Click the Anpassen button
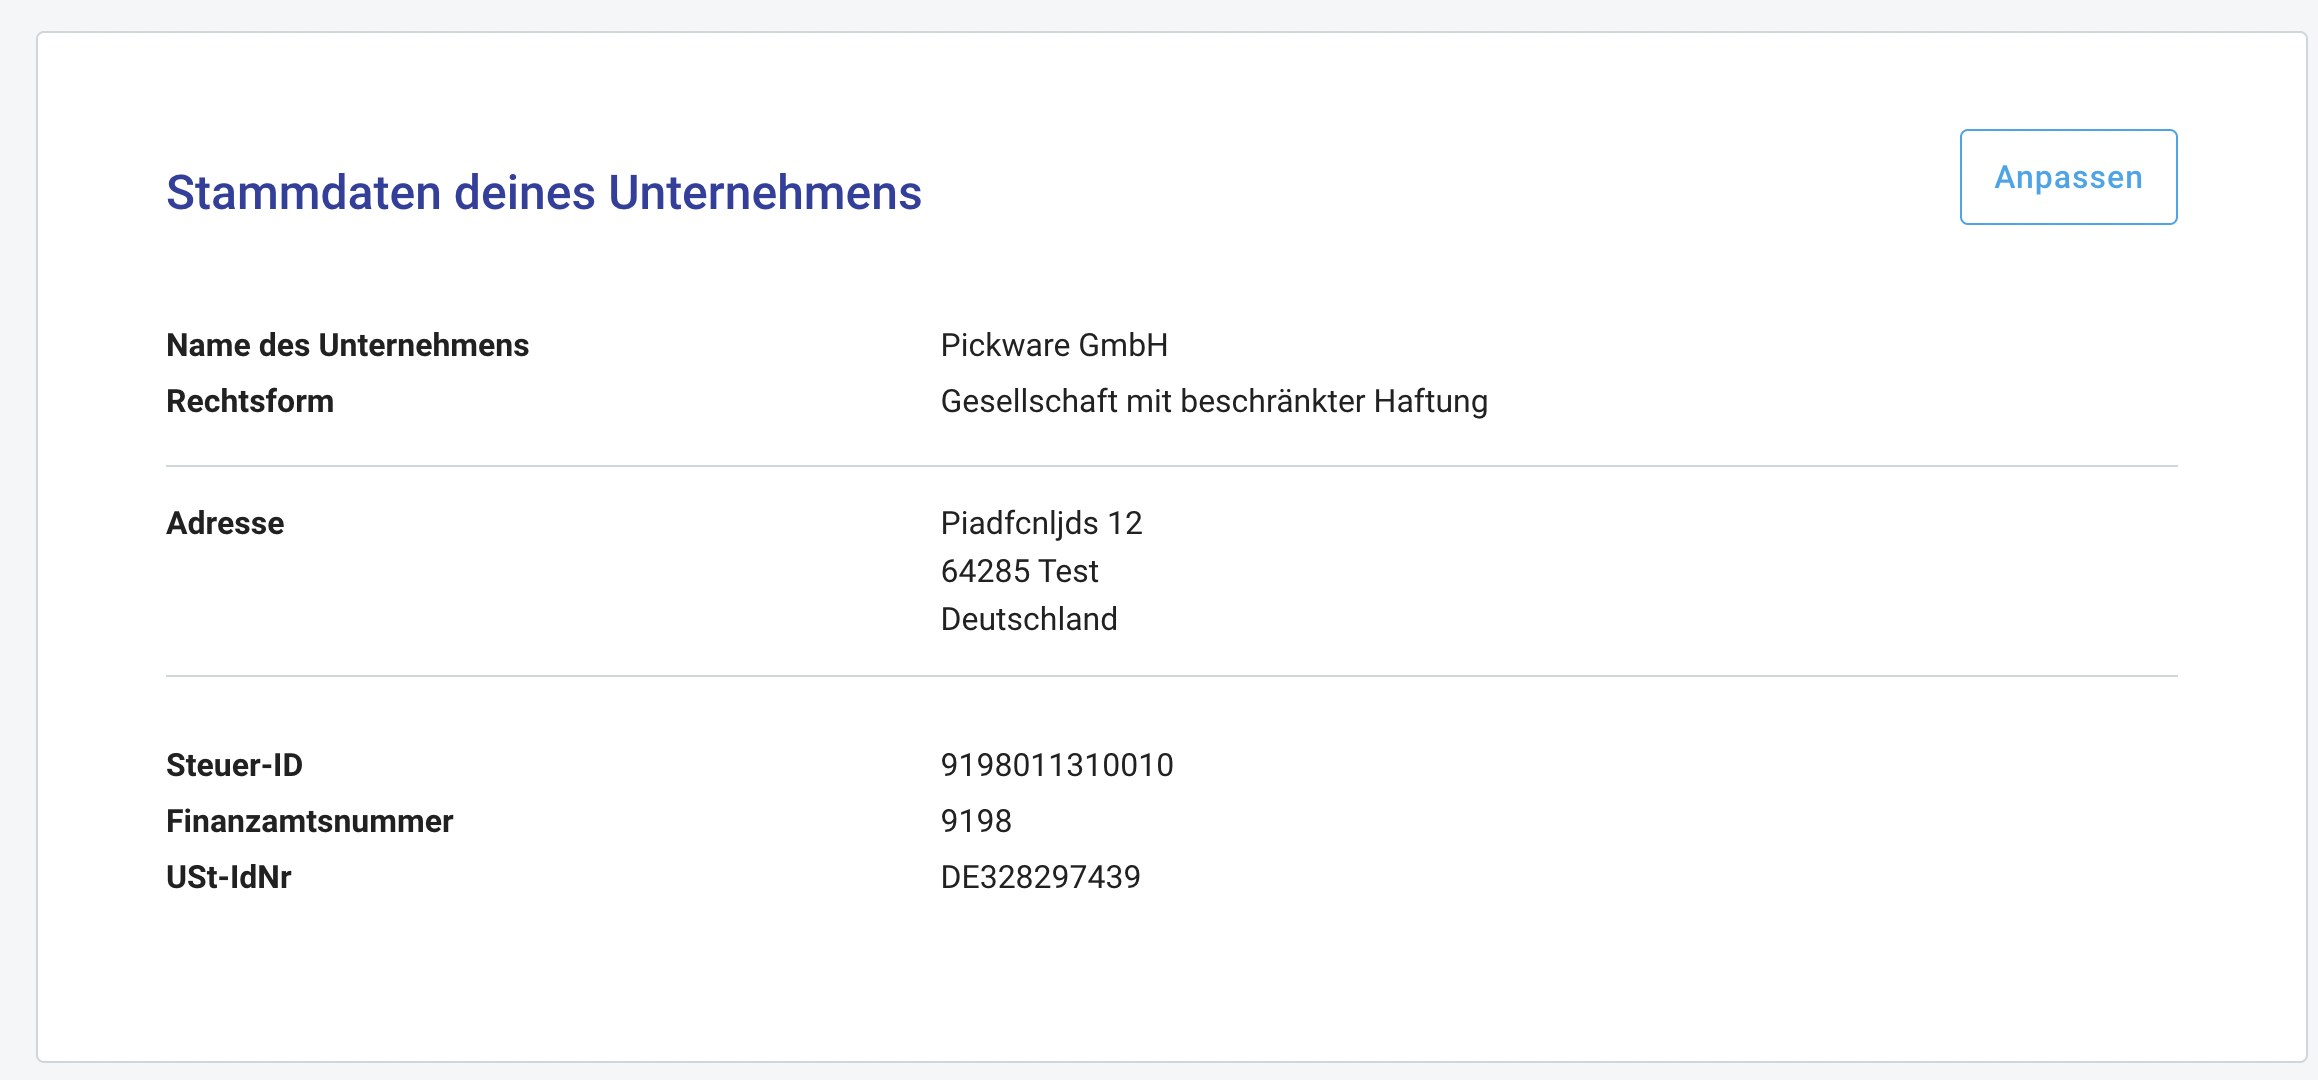 [2068, 177]
